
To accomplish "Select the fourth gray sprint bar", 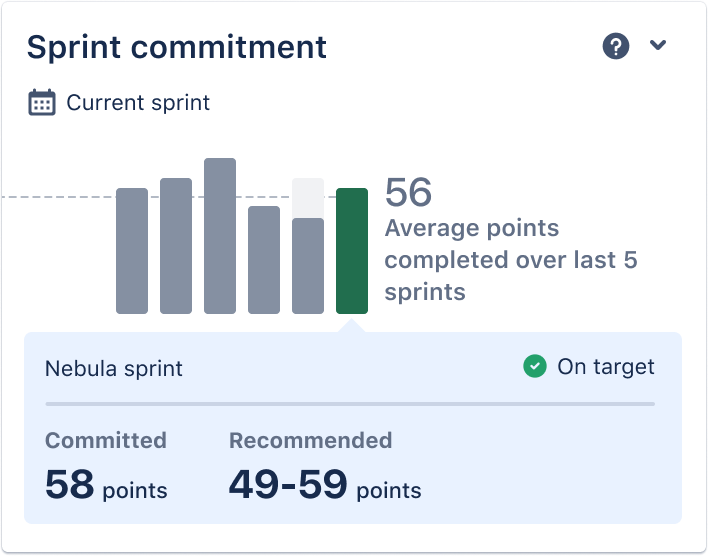I will click(264, 260).
